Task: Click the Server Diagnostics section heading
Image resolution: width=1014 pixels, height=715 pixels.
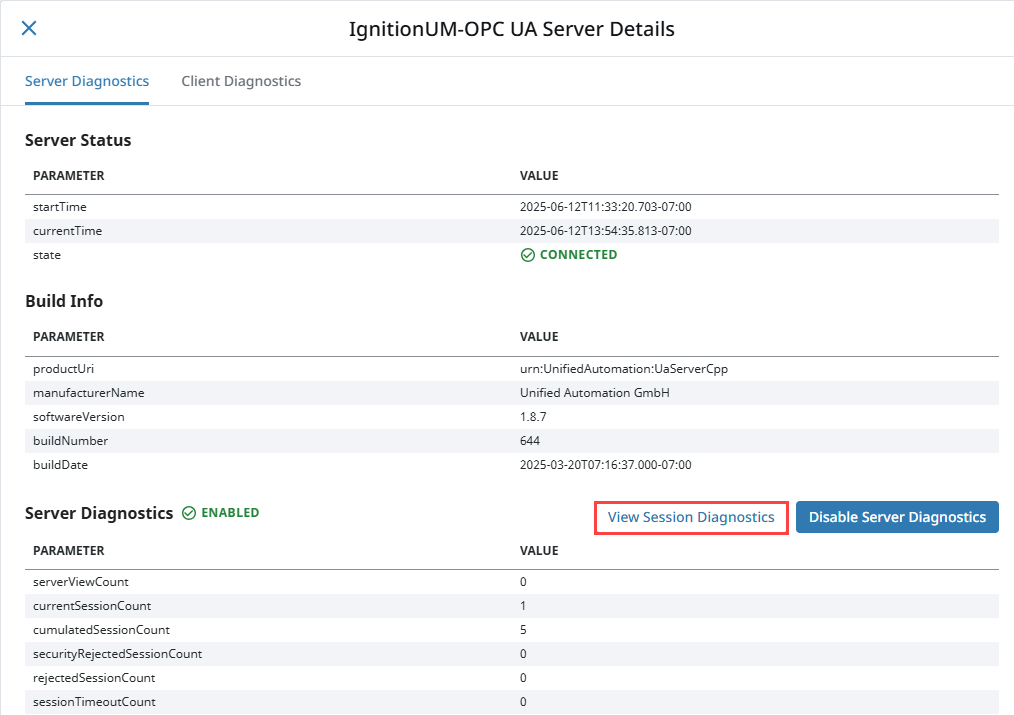Action: (x=99, y=513)
